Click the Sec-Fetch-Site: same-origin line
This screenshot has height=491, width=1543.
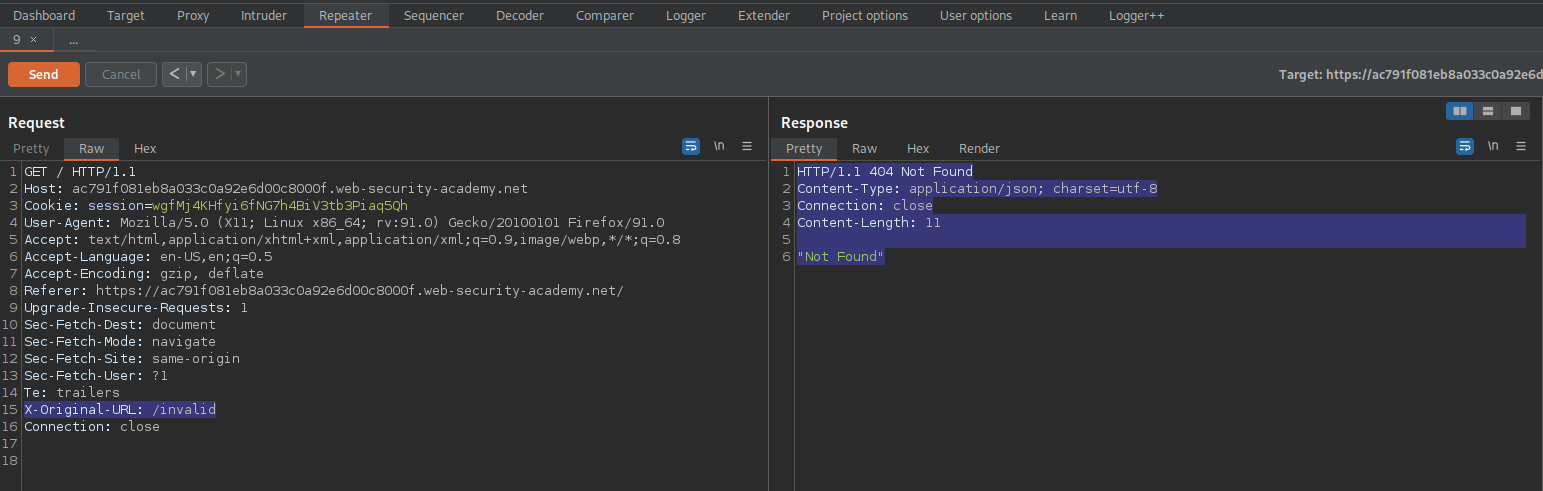point(132,359)
